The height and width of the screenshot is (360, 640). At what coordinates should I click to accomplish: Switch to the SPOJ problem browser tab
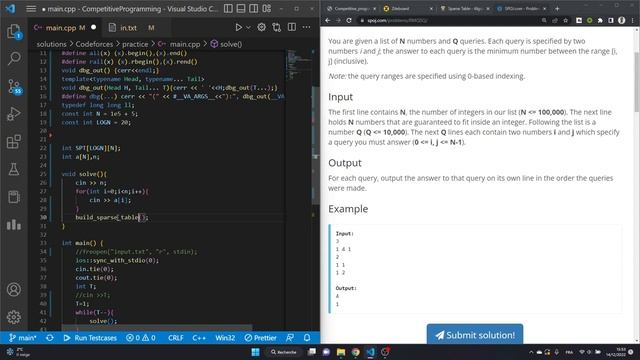coord(521,8)
